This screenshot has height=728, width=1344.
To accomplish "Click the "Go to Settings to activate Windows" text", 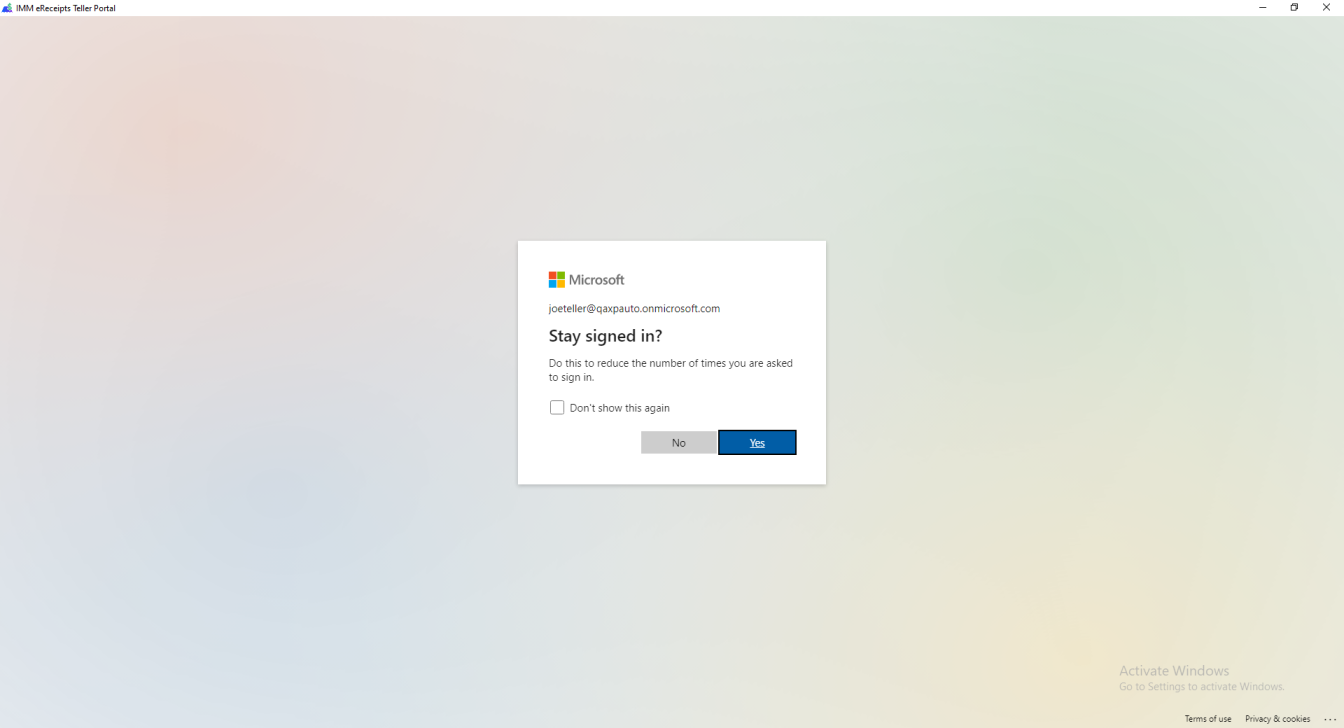I will point(1202,687).
